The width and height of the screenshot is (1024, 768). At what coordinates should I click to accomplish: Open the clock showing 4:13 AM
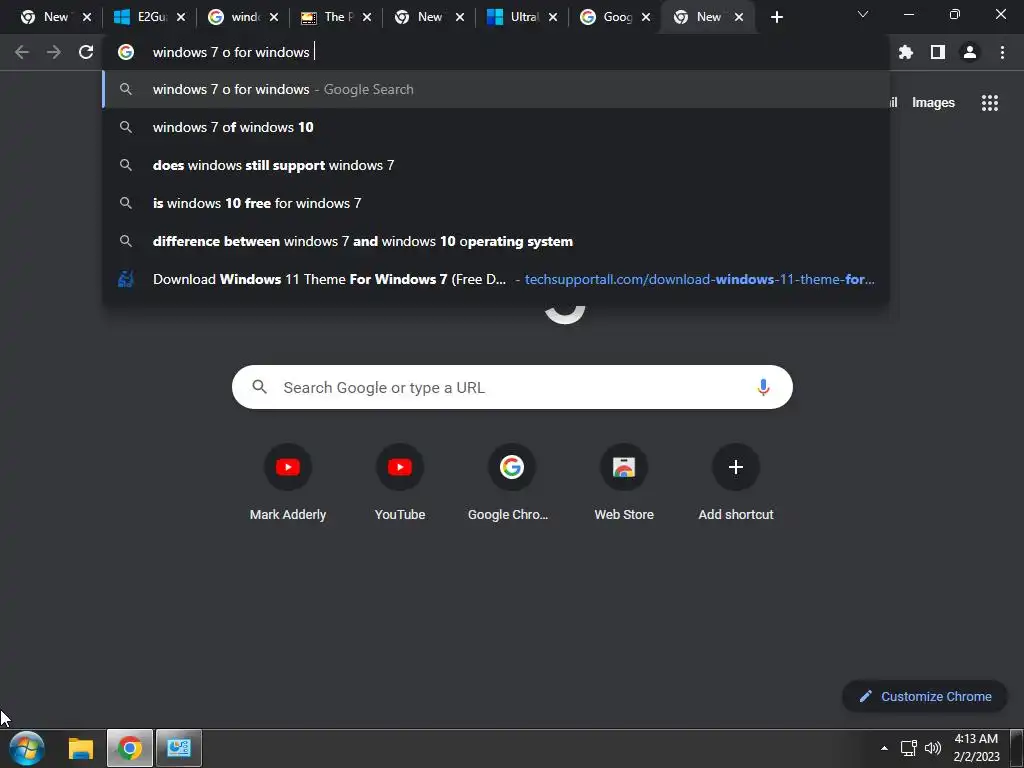(976, 748)
